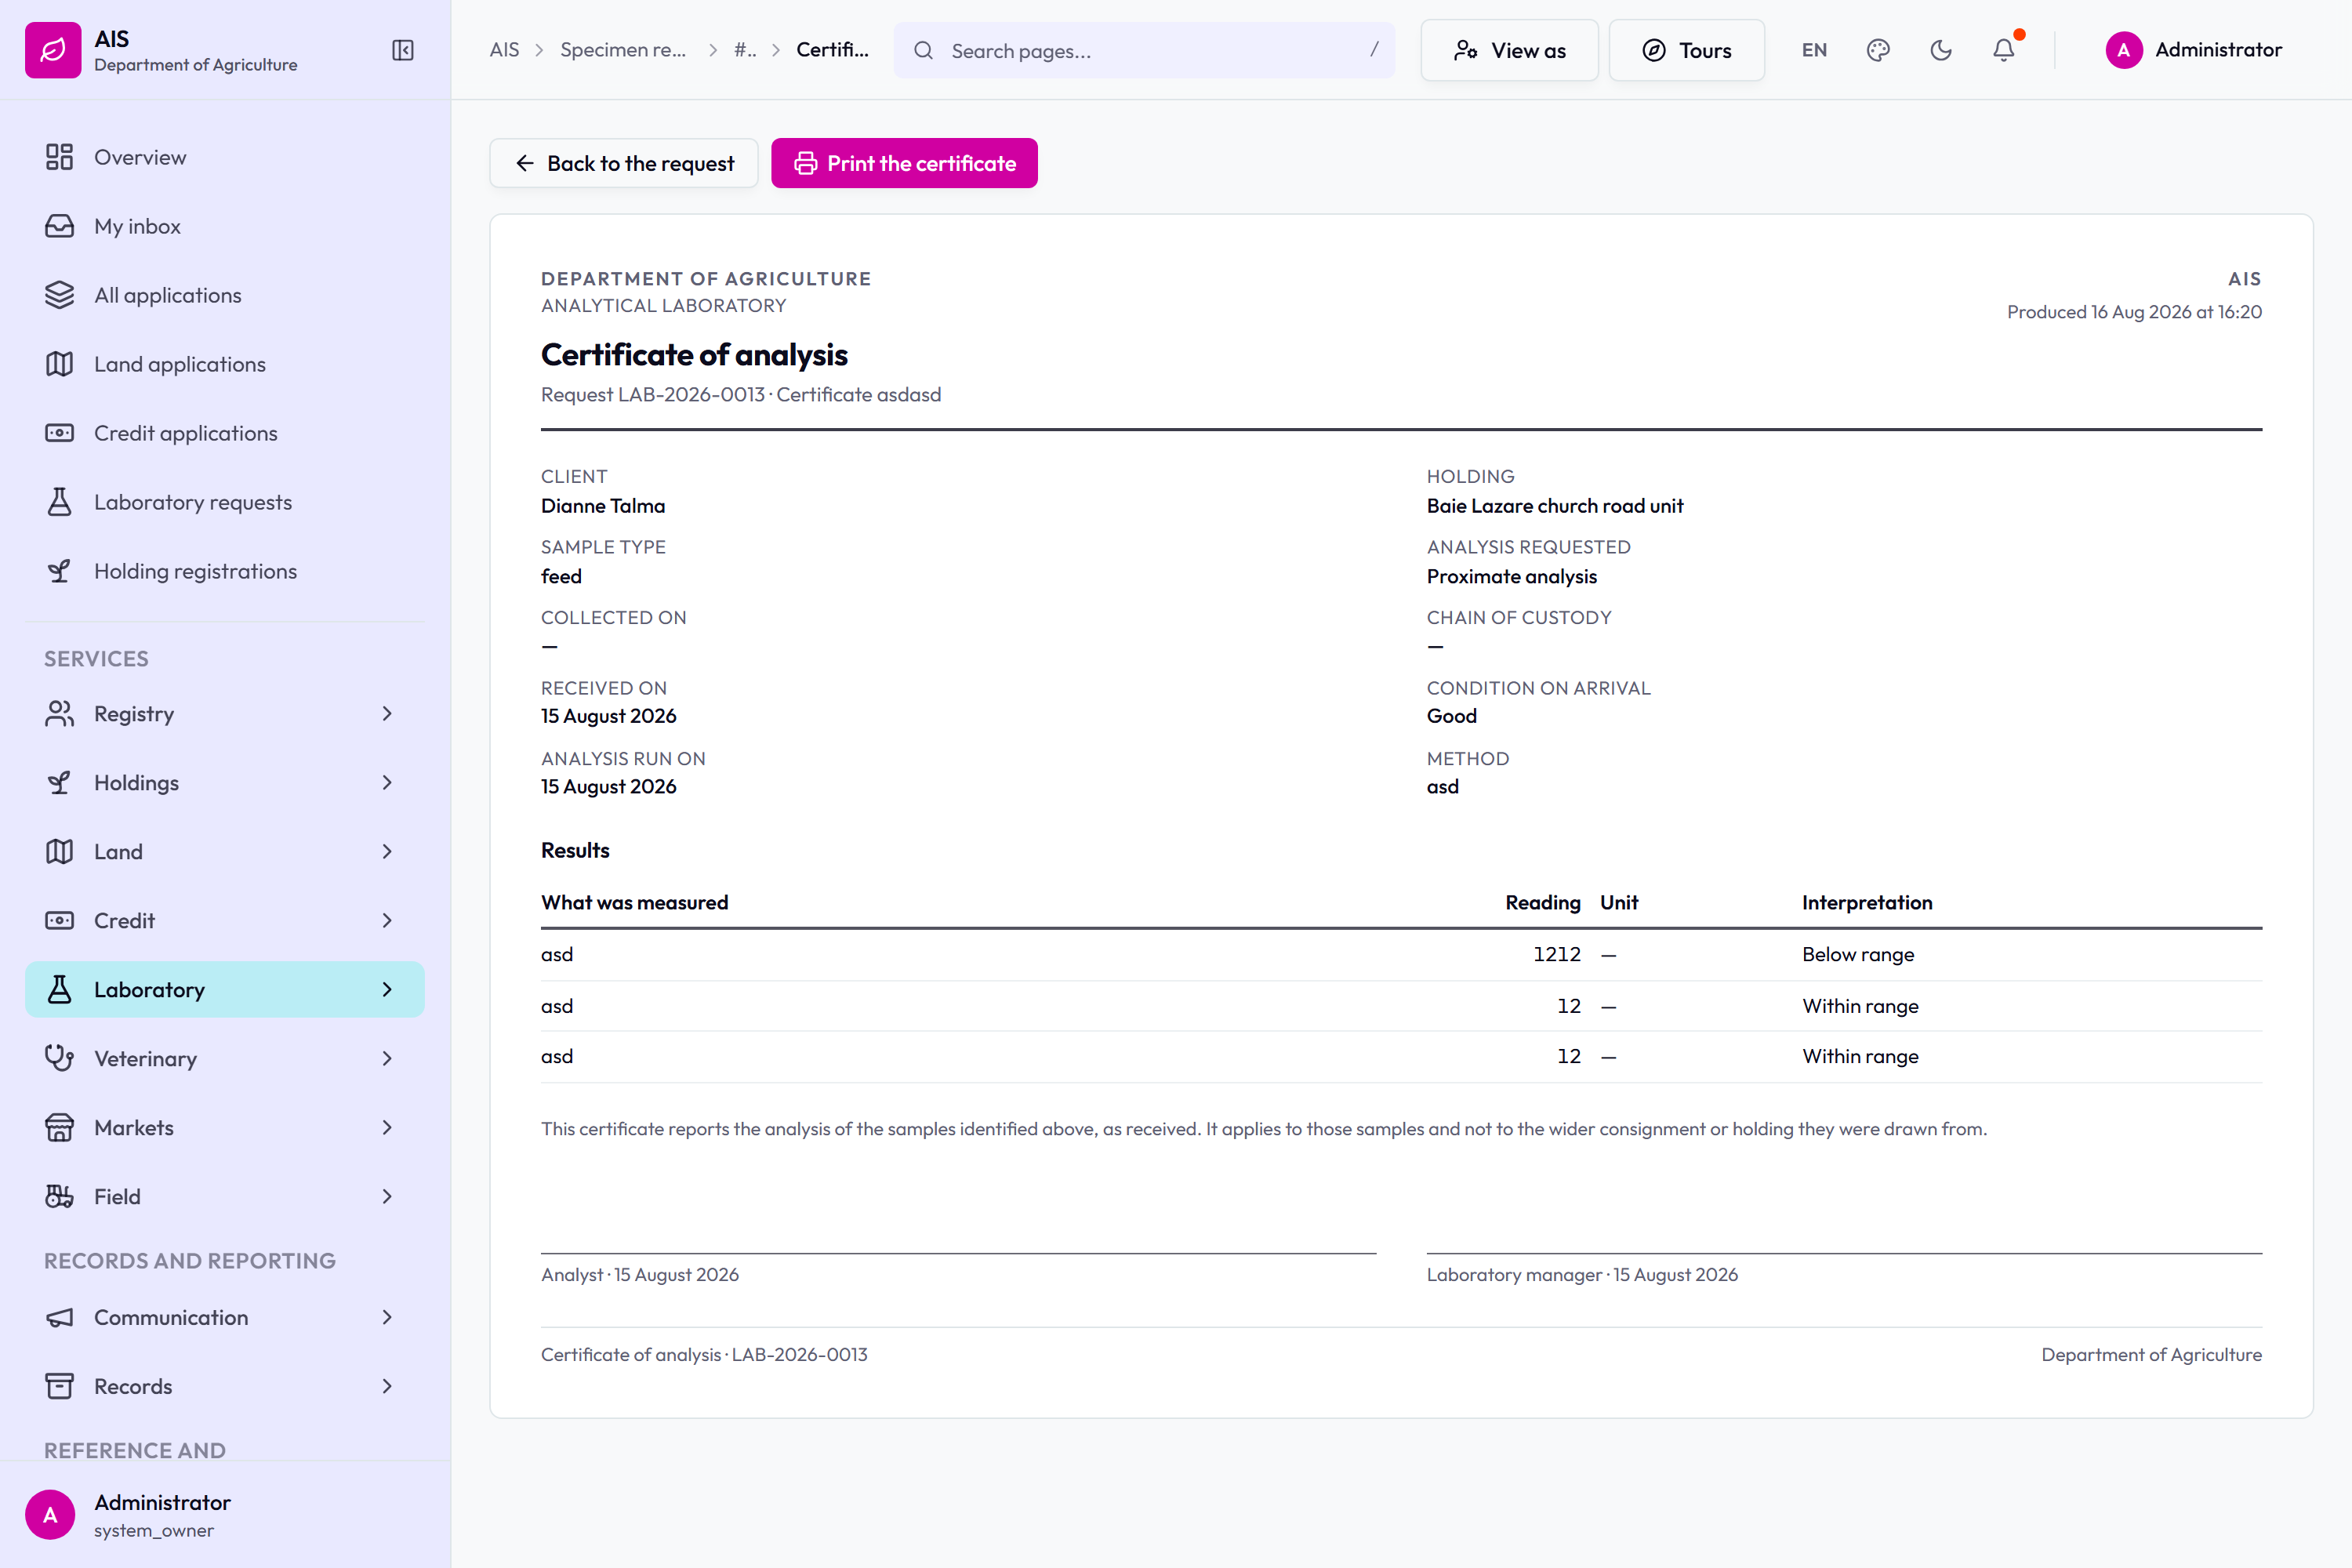Viewport: 2352px width, 1568px height.
Task: Click the AIS breadcrumb link
Action: 504,50
